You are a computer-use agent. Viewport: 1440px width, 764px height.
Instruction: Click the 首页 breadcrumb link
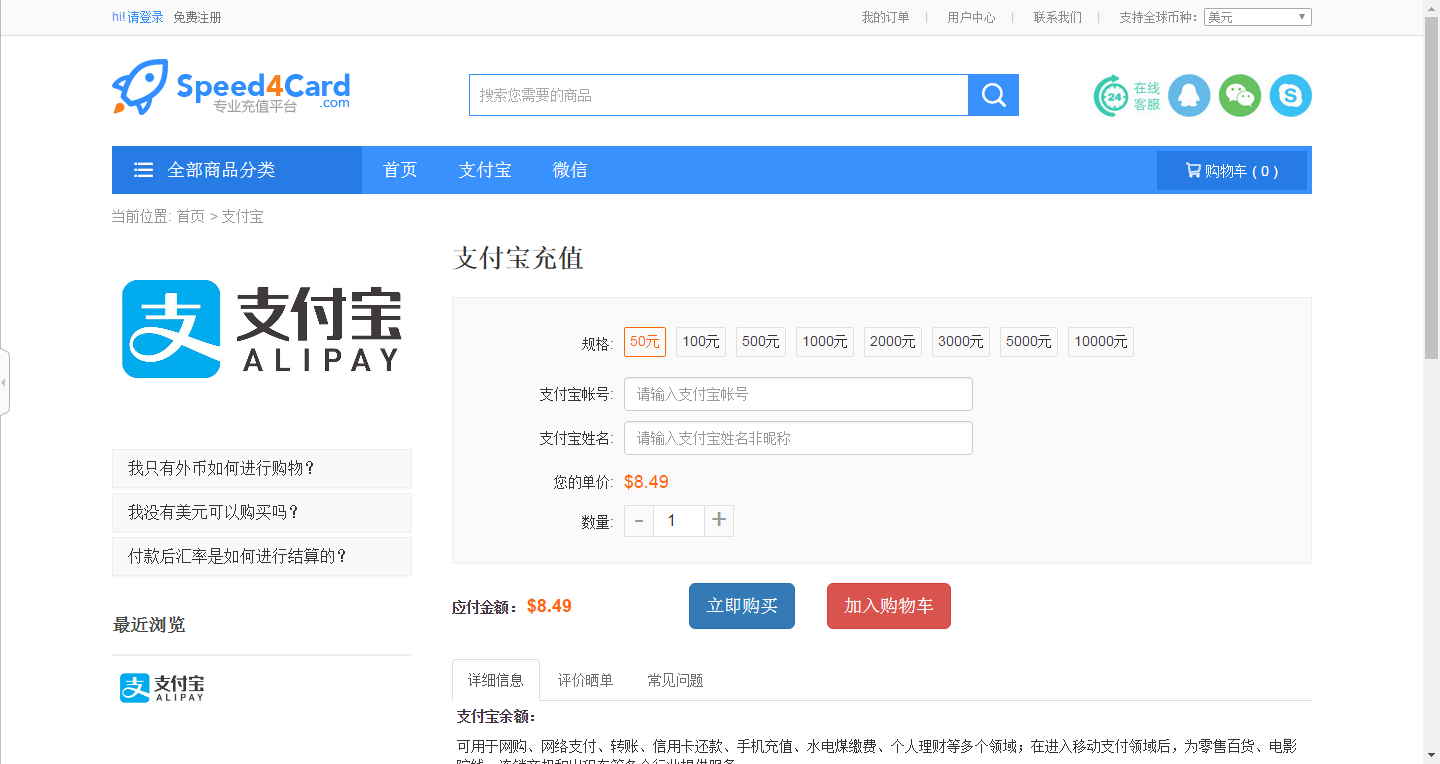click(191, 216)
